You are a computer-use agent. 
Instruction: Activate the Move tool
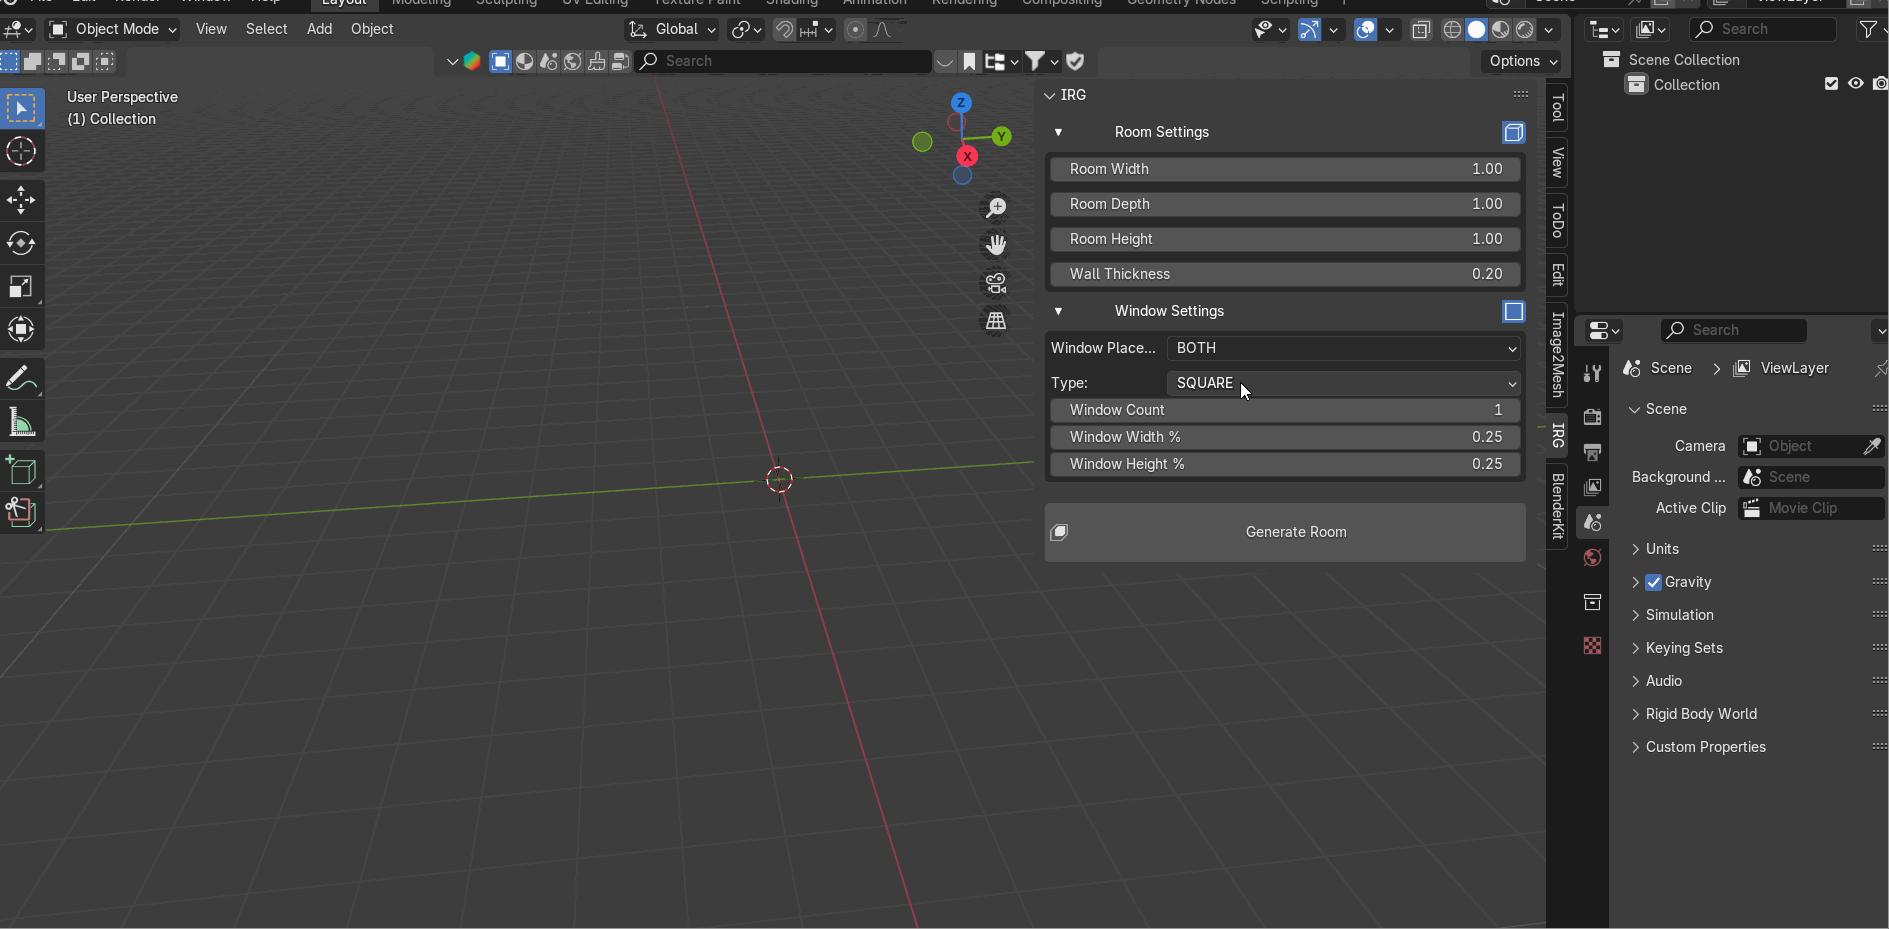pyautogui.click(x=21, y=200)
